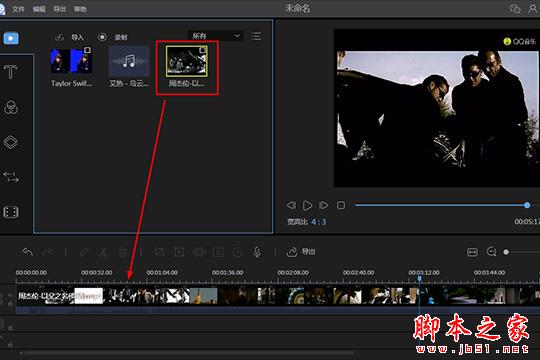This screenshot has width=540, height=360.
Task: Click inside the video preview screen
Action: click(x=437, y=108)
